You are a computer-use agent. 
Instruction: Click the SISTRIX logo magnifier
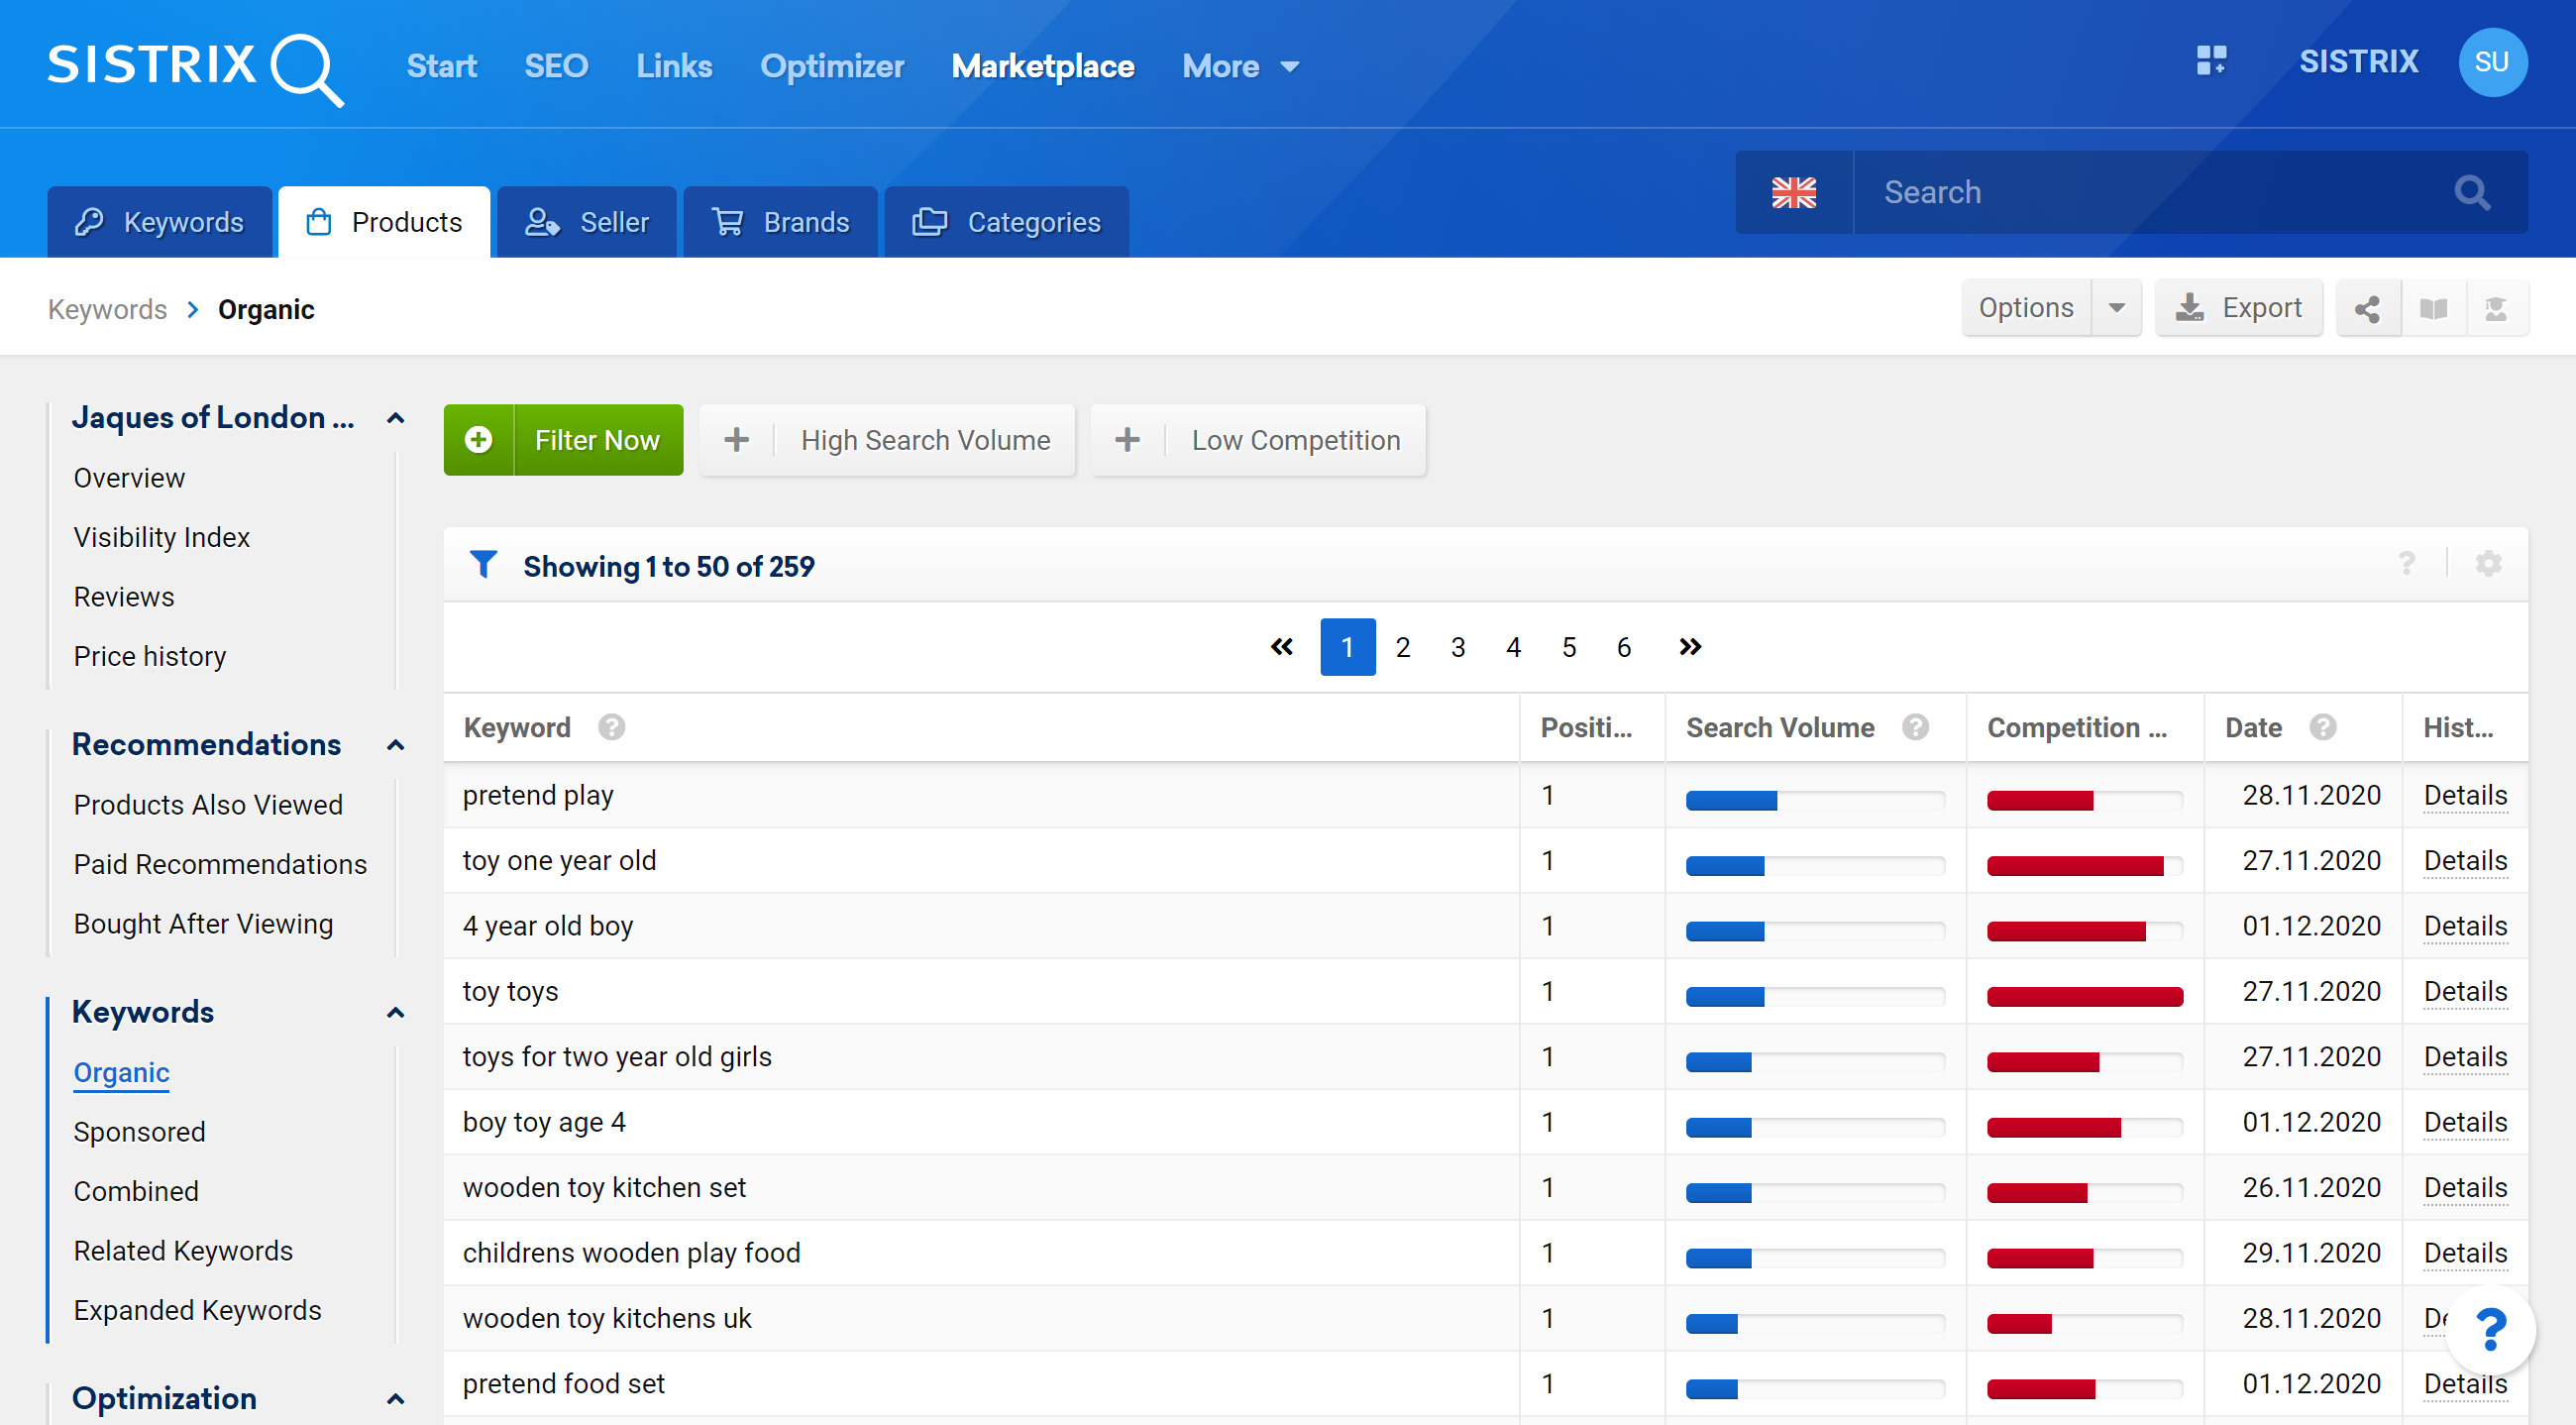click(x=307, y=70)
